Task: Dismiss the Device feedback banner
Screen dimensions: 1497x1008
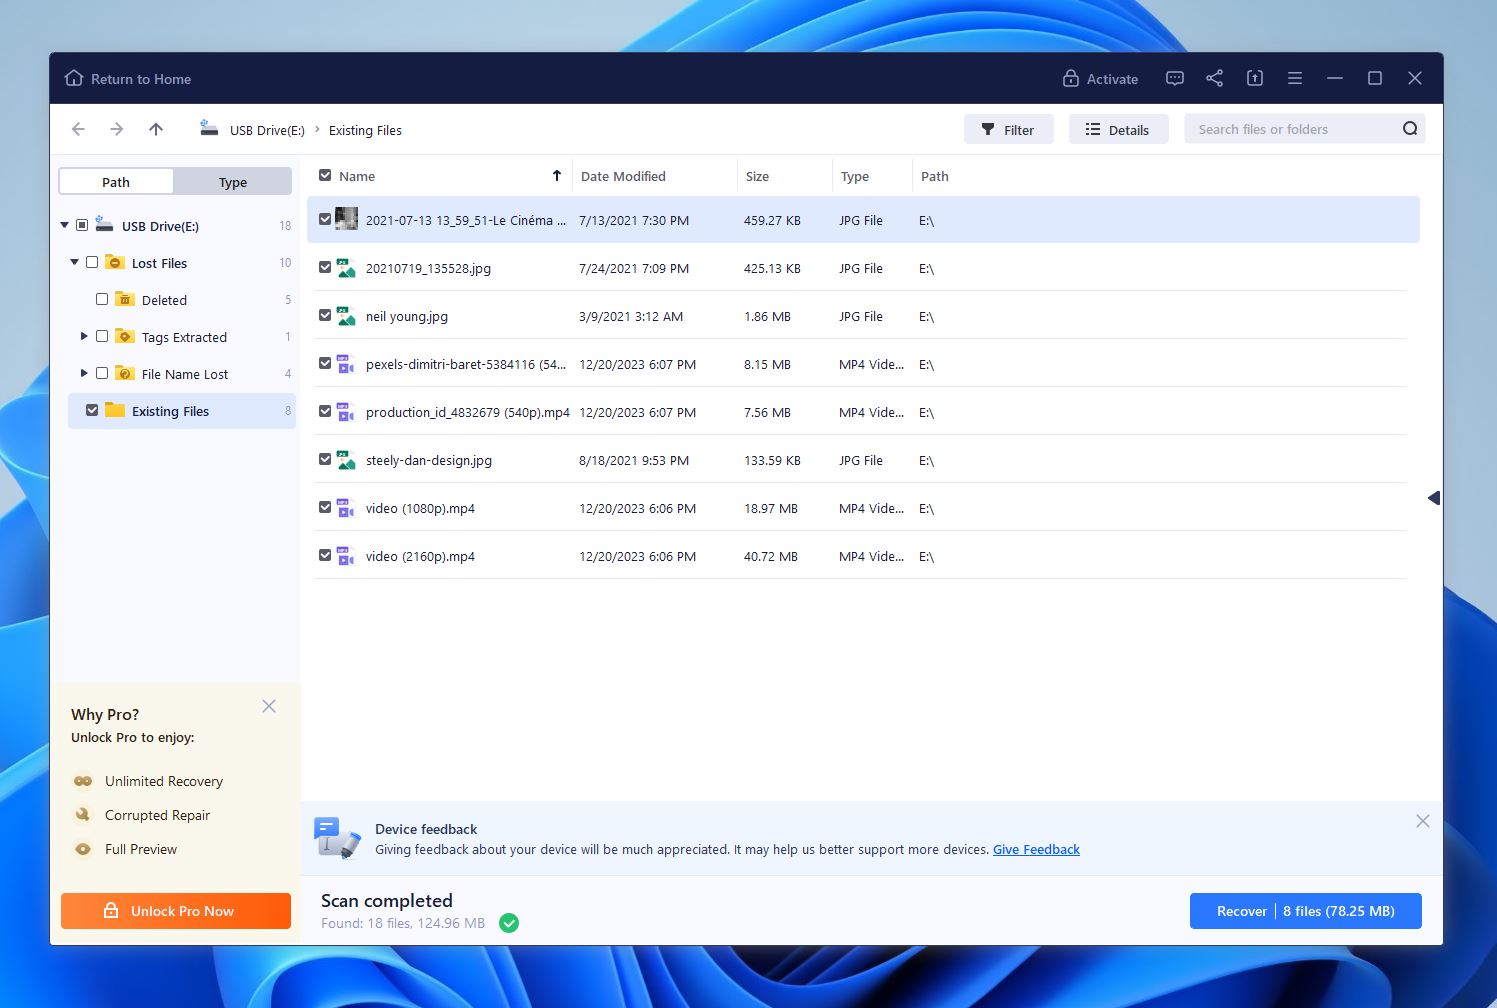Action: [1423, 821]
